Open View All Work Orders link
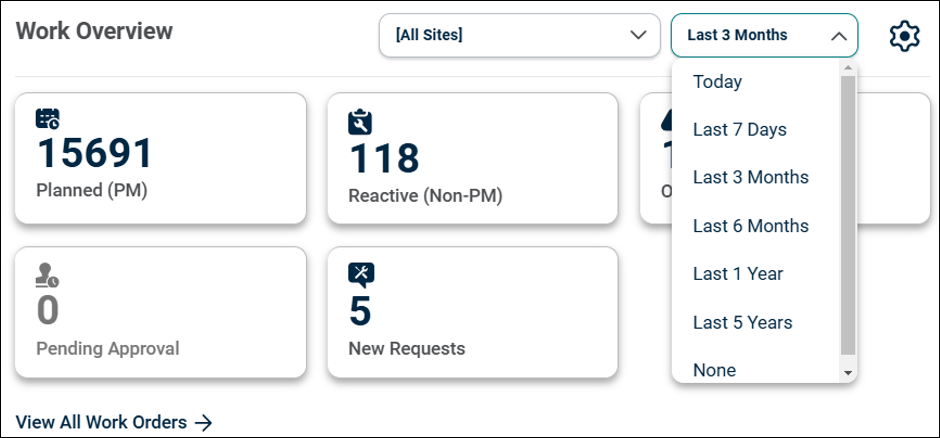 [x=102, y=422]
